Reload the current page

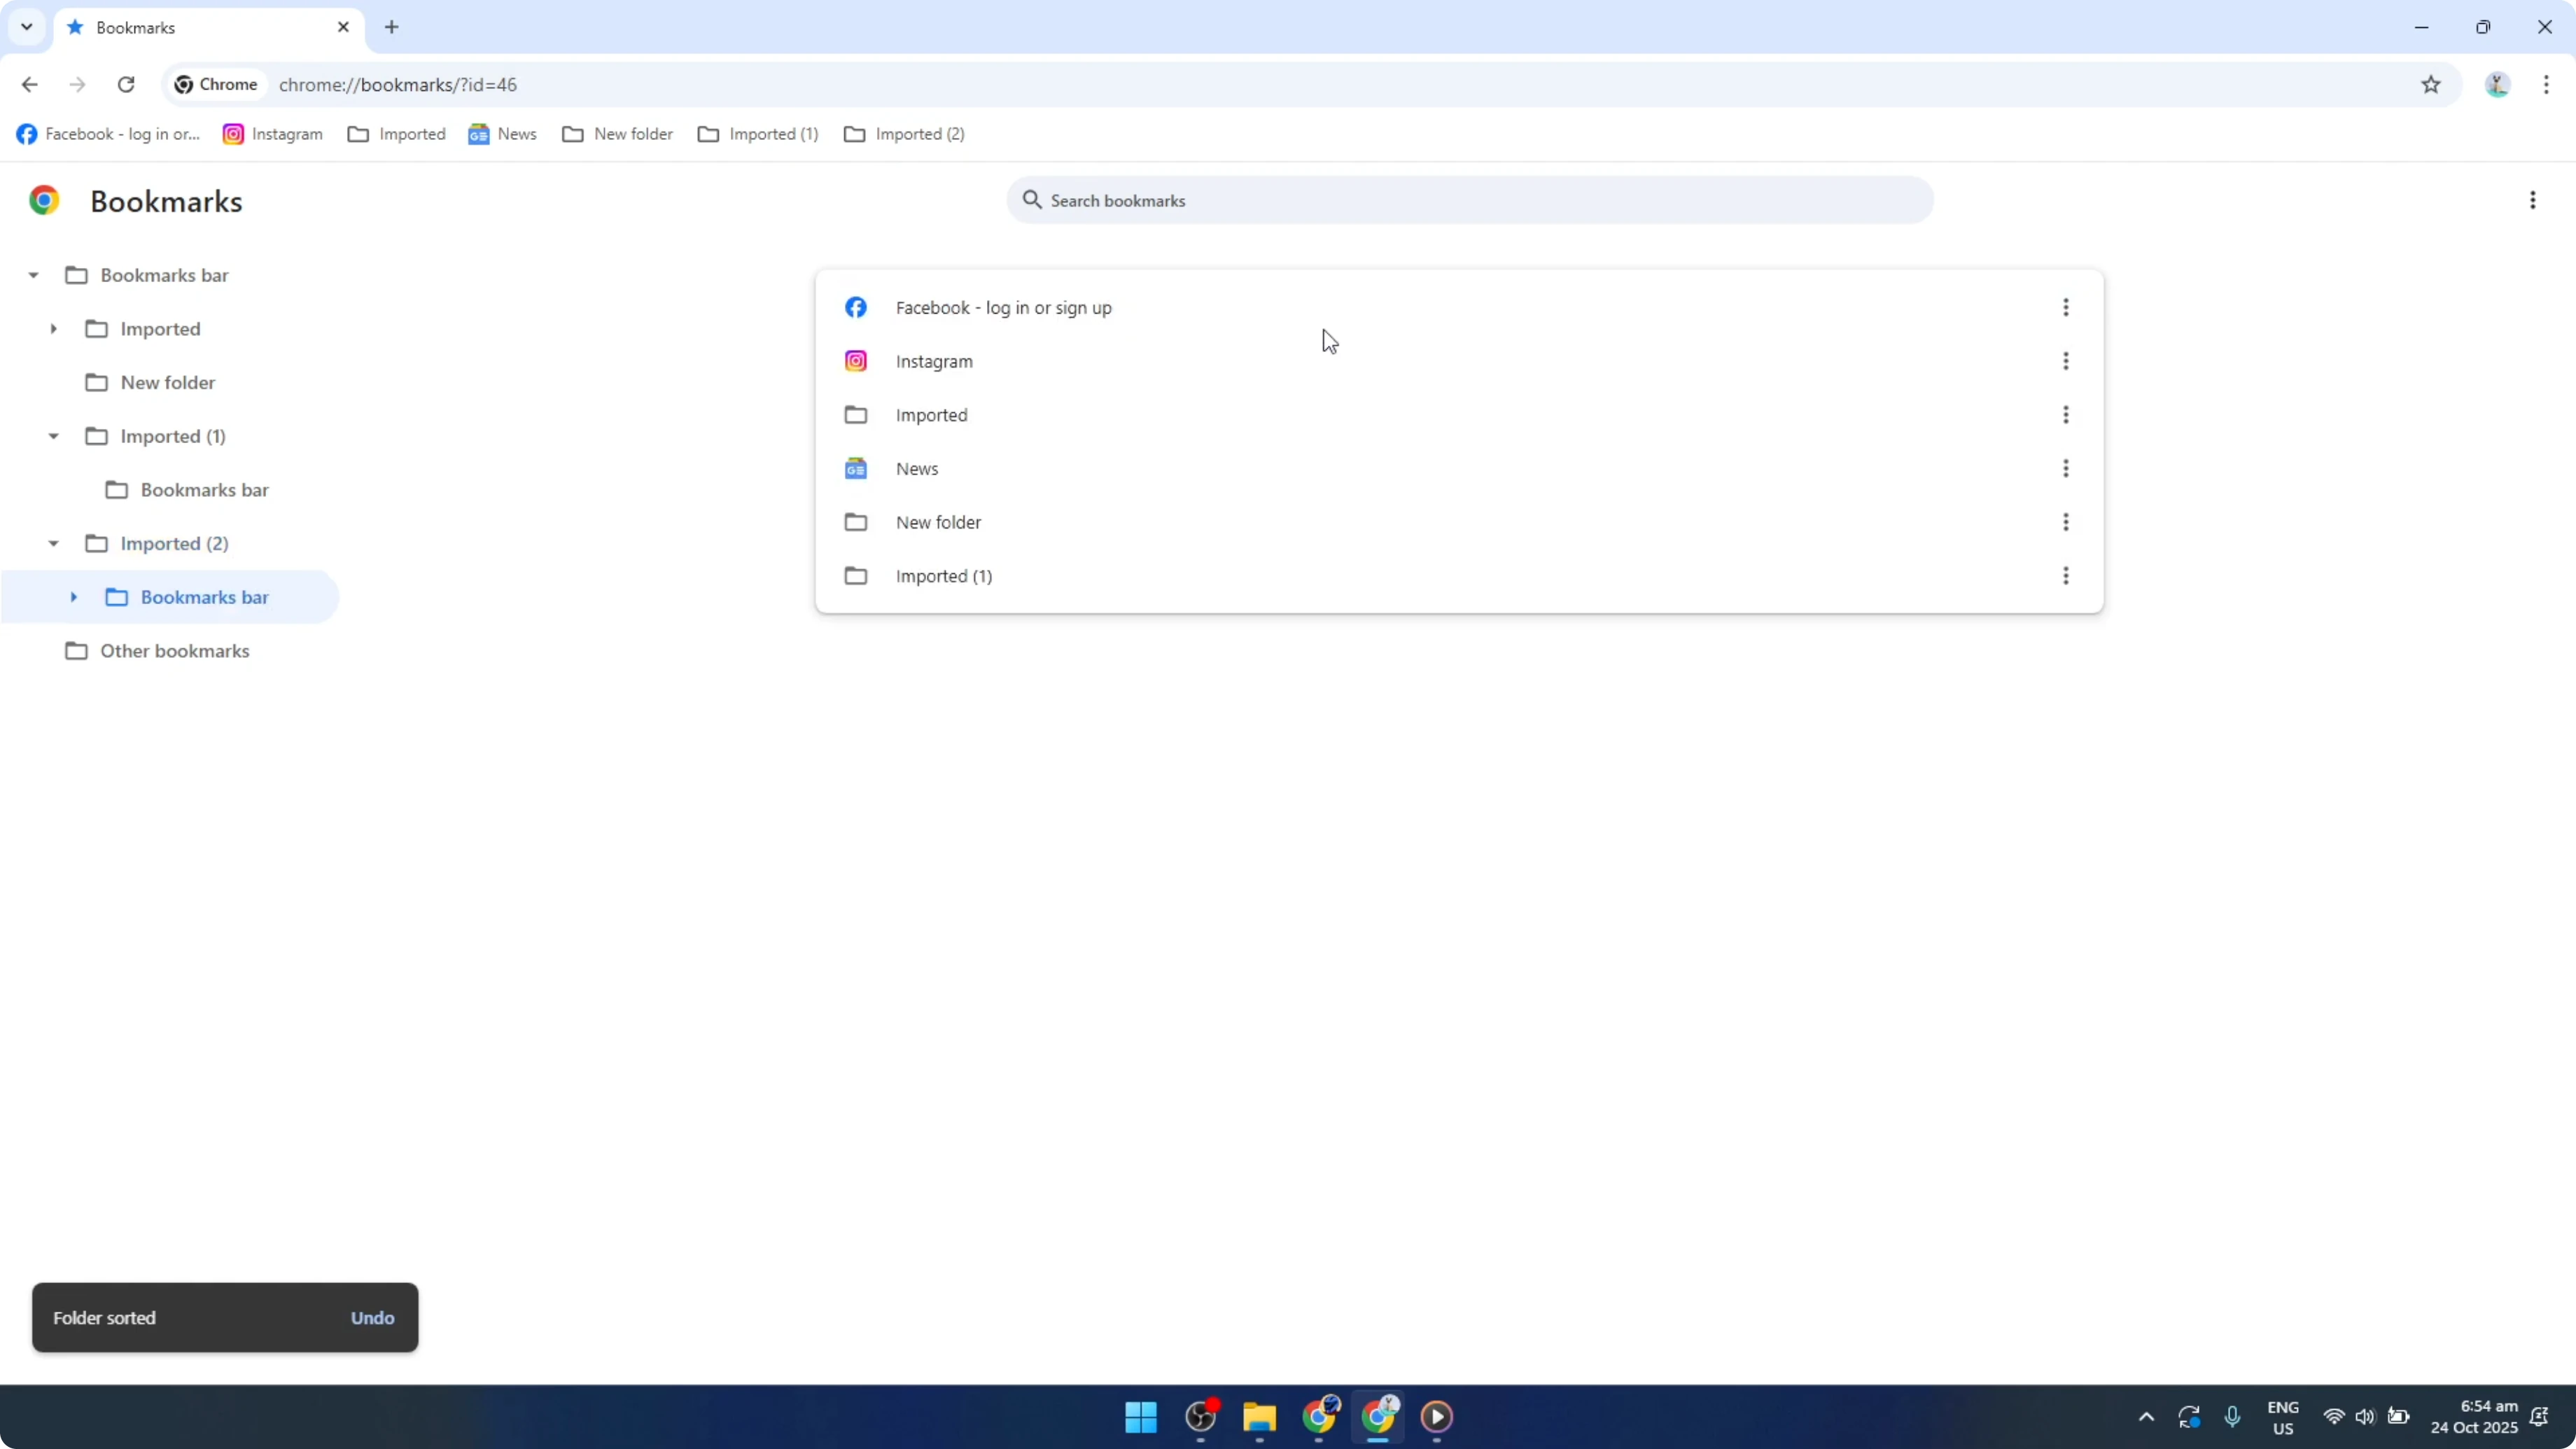(126, 84)
